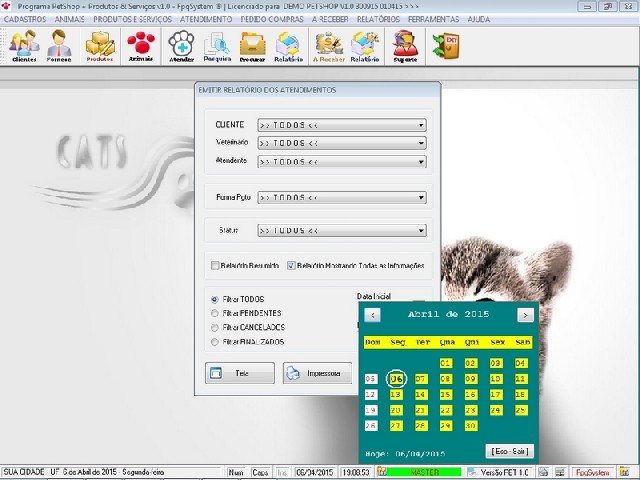The width and height of the screenshot is (640, 480).
Task: Open ANIMAIS menu
Action: coord(69,19)
